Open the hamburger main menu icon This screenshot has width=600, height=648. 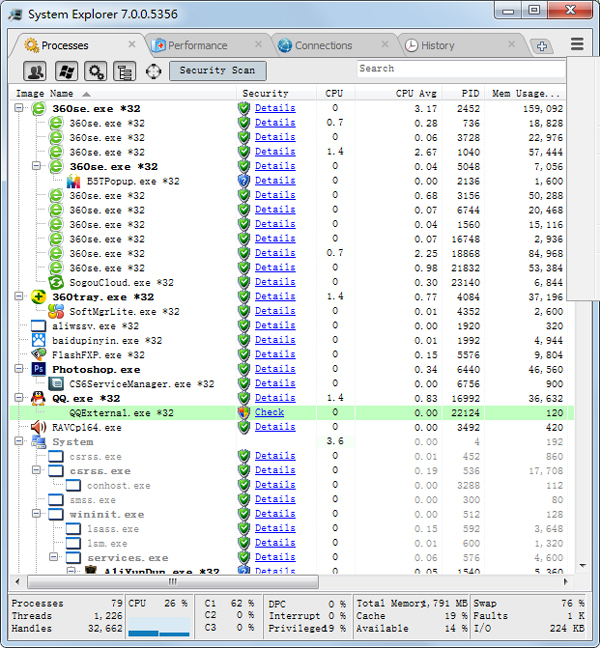(x=577, y=45)
